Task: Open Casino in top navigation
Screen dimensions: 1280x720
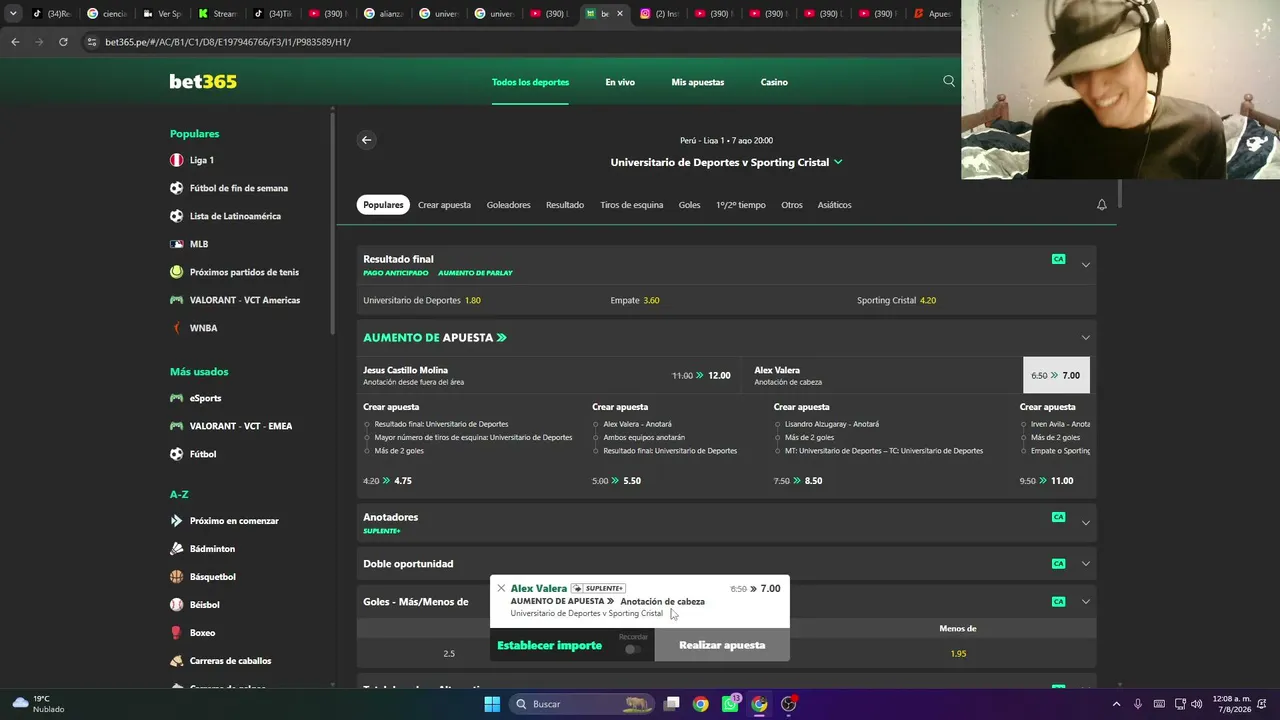Action: click(774, 82)
